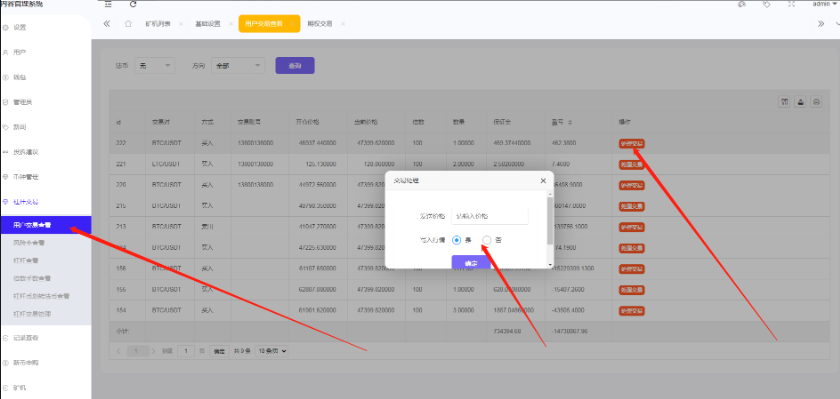Click the export icon above the table

point(800,102)
